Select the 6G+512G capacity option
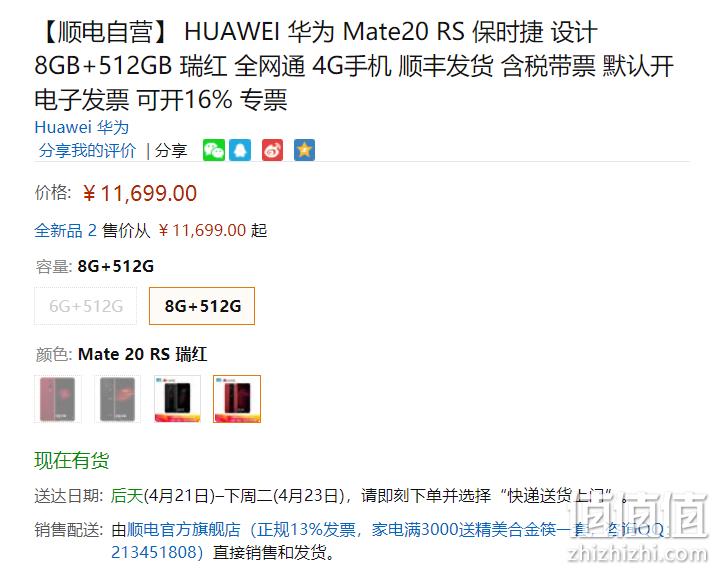The width and height of the screenshot is (717, 571). click(x=86, y=306)
